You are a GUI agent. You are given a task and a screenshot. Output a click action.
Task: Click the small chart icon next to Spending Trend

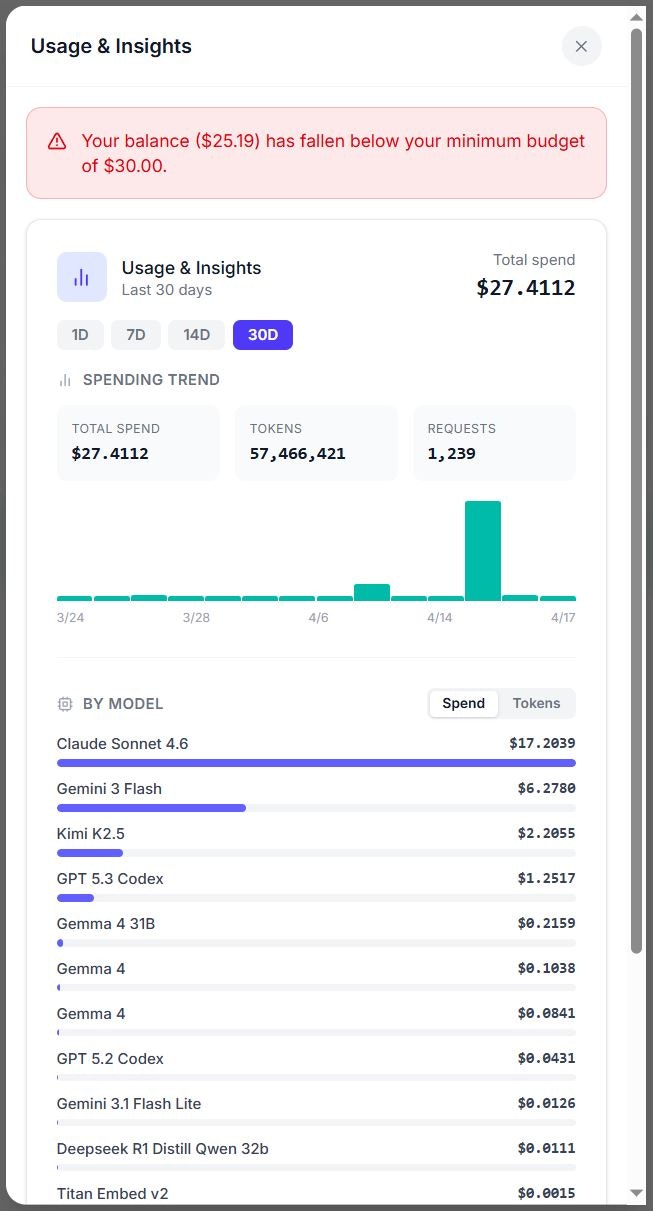65,380
